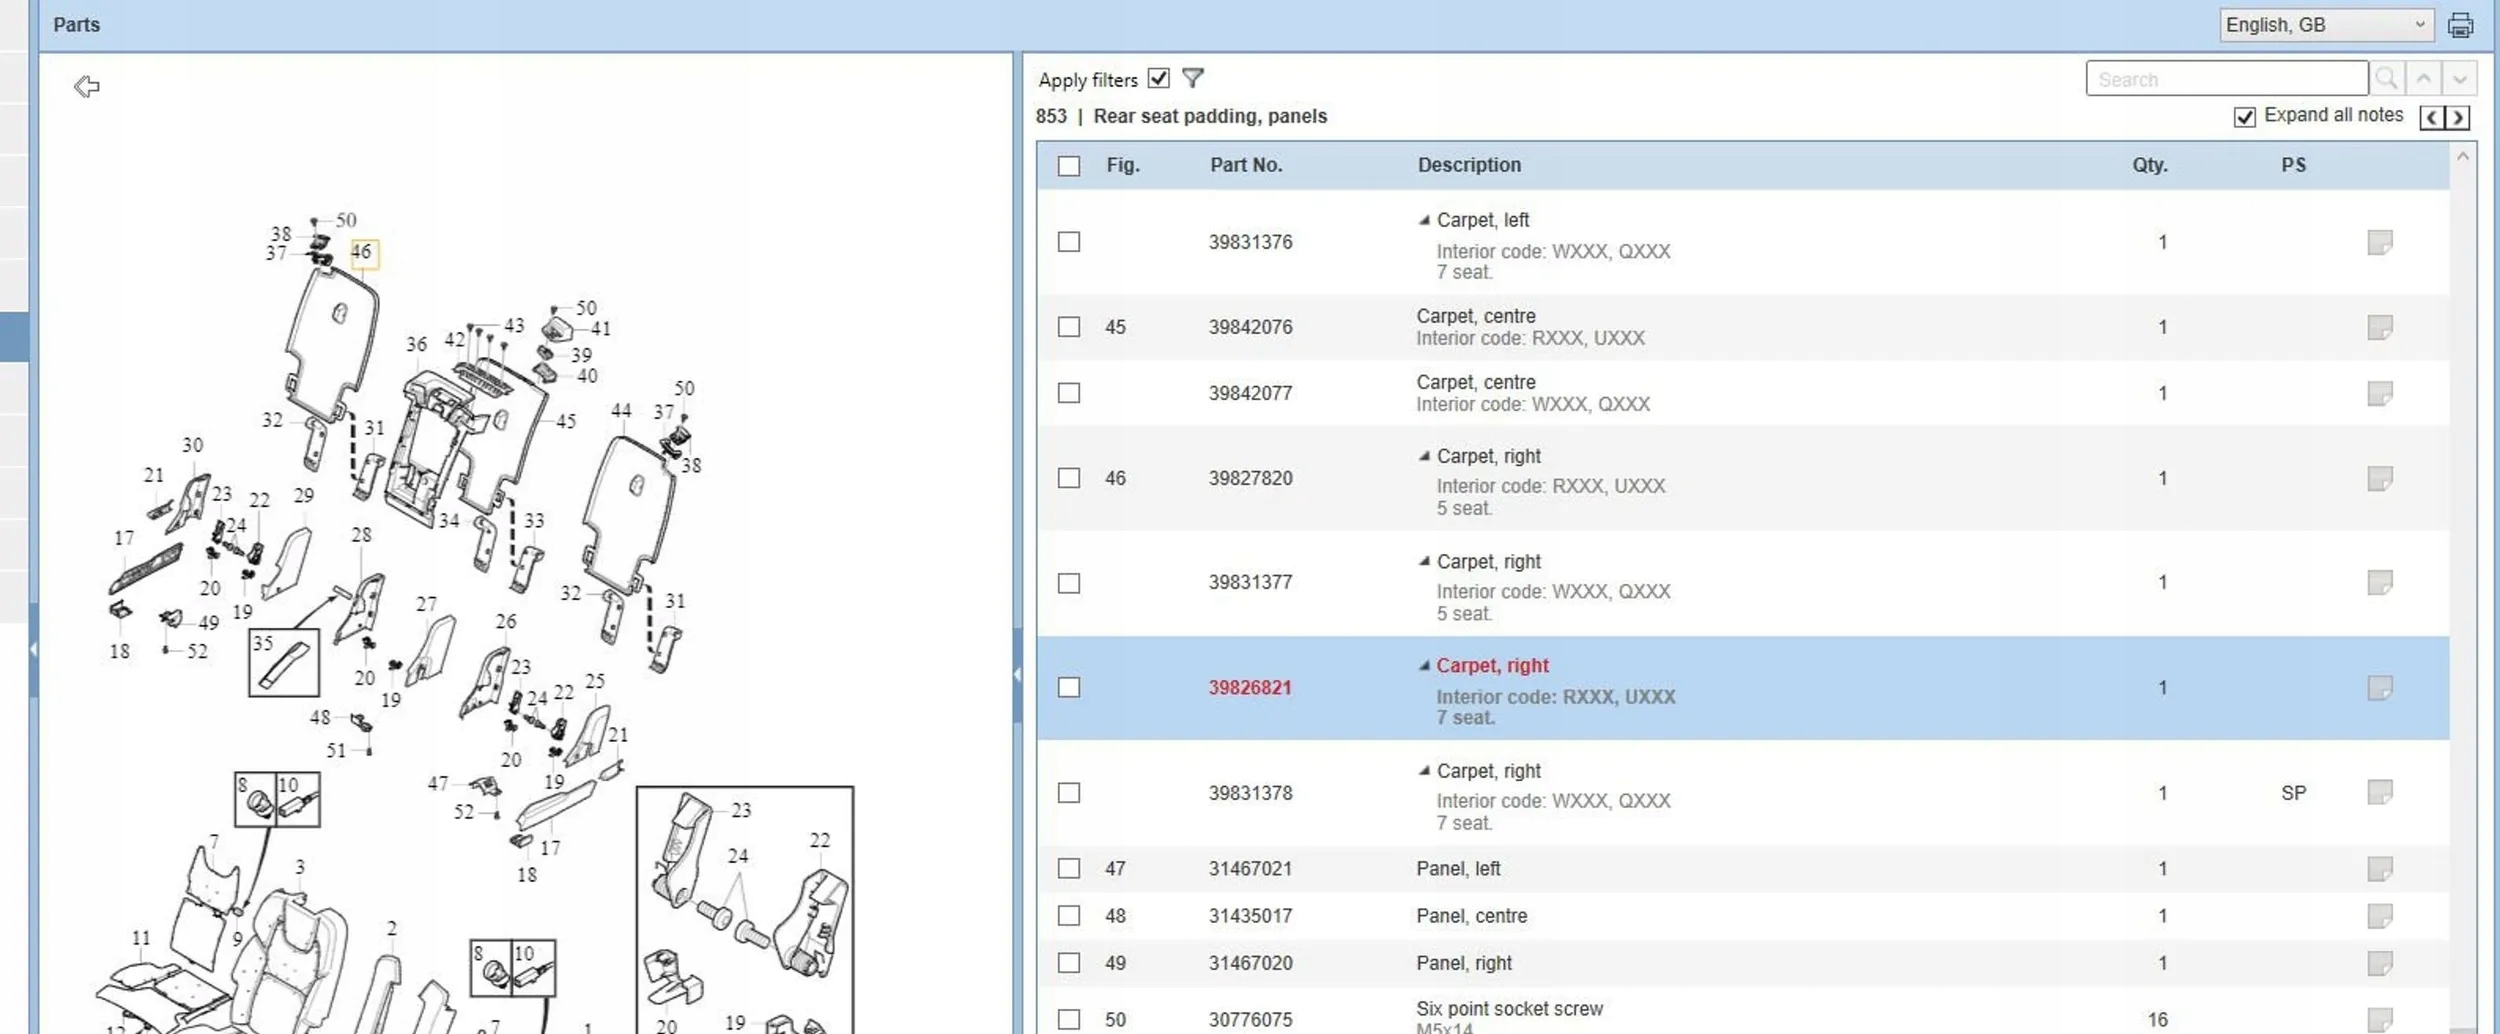The height and width of the screenshot is (1034, 2500).
Task: Open note icon for Panel, left row
Action: (x=2380, y=868)
